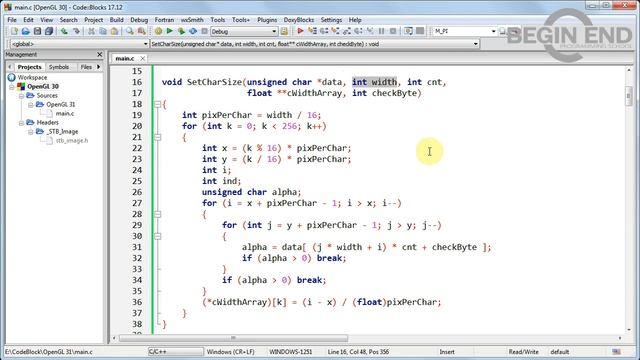Click the management tabs scroll left arrow
This screenshot has height=360, width=640.
[x=10, y=67]
